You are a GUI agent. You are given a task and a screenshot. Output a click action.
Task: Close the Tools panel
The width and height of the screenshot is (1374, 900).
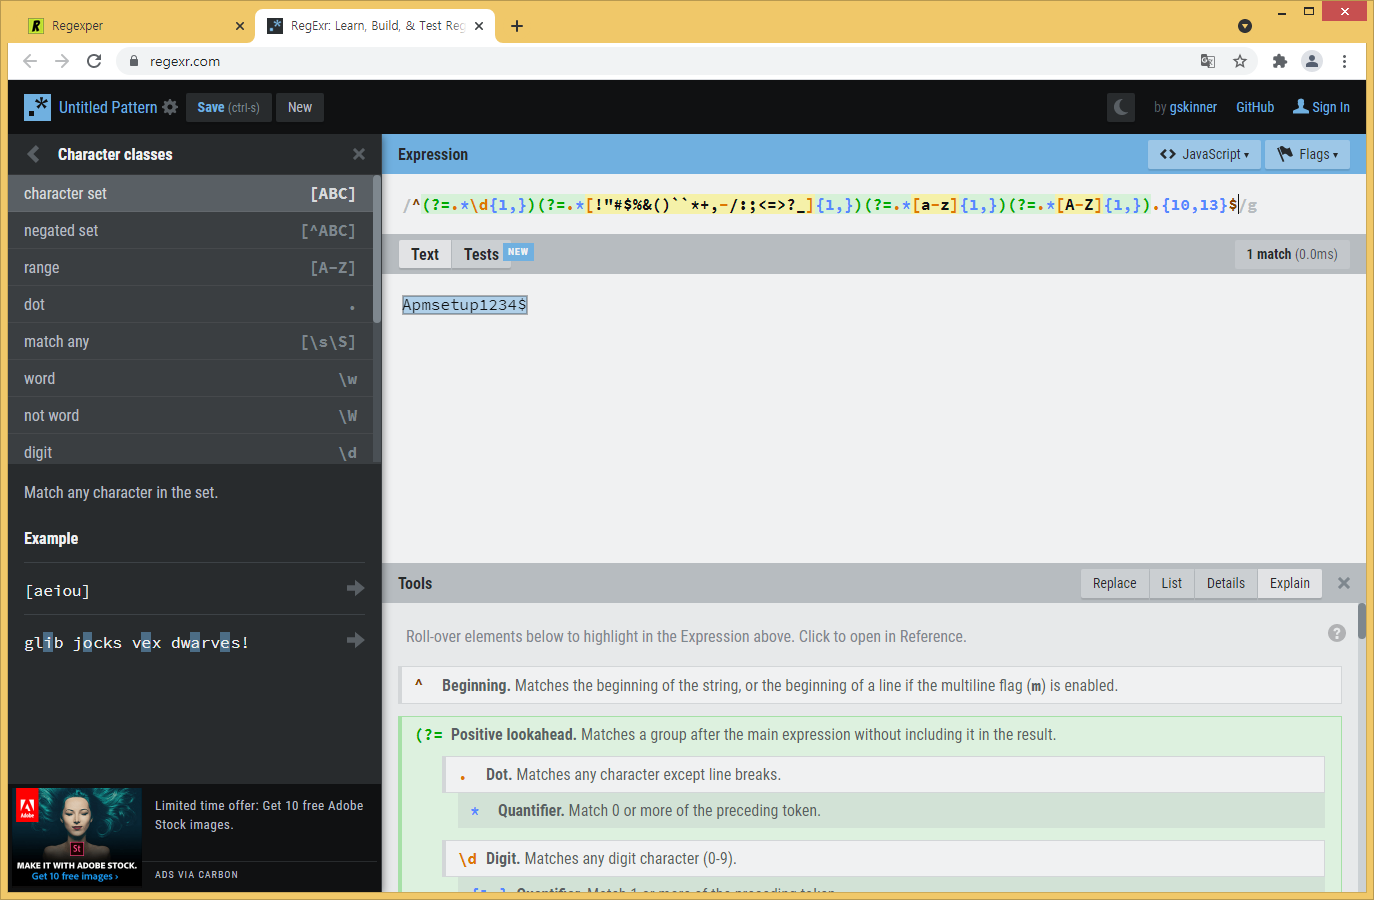[1344, 583]
